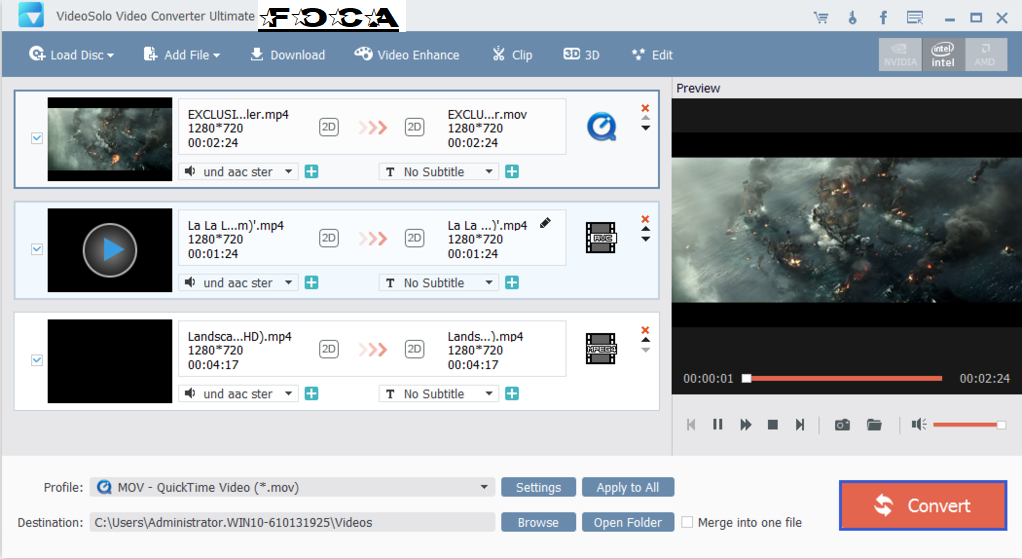1022x559 pixels.
Task: Click the profile Settings button
Action: click(538, 487)
